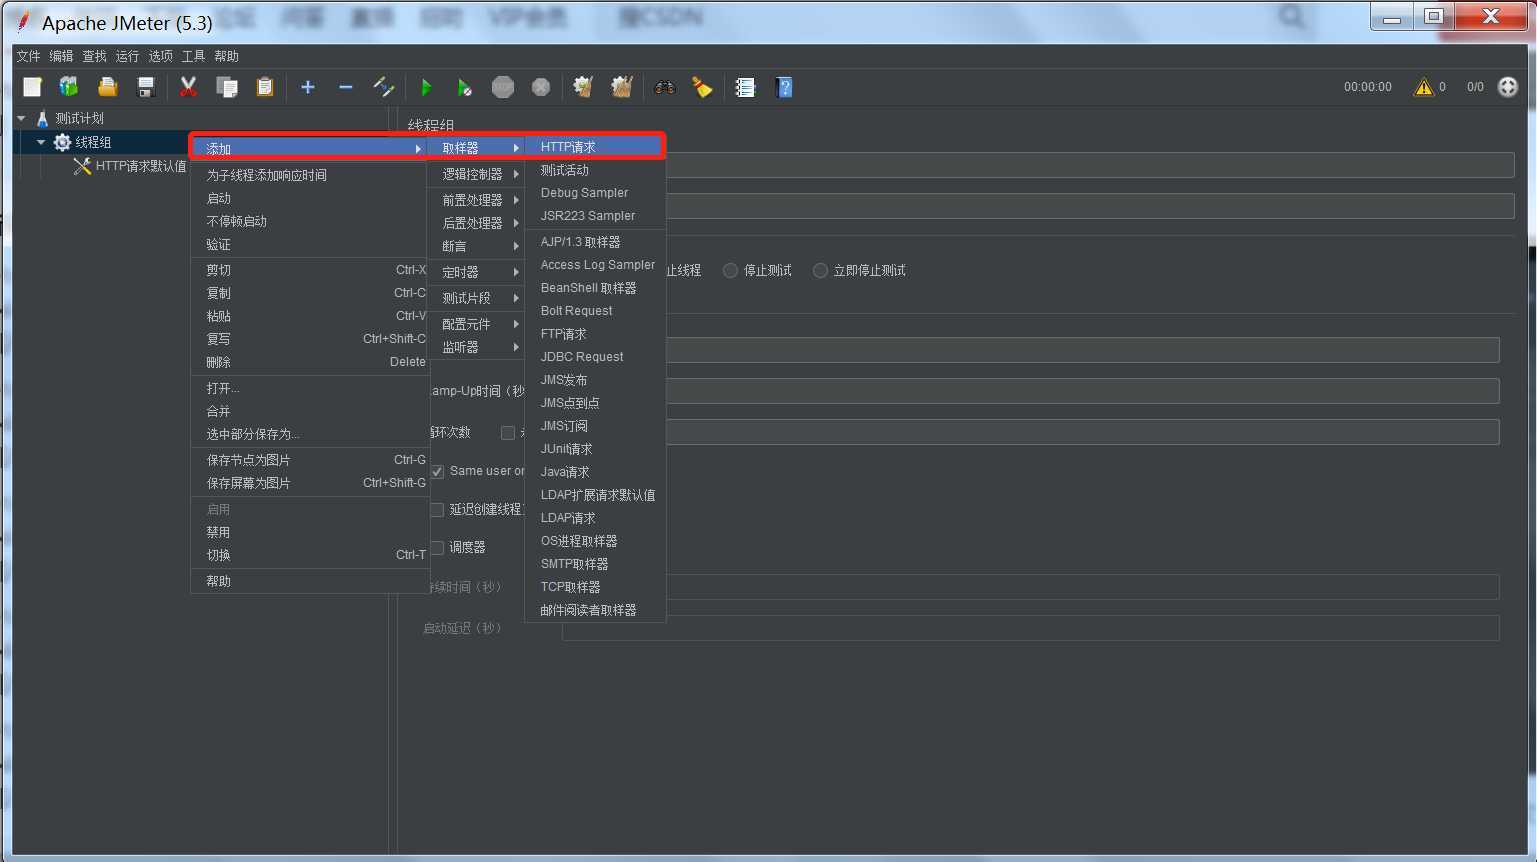Collapse the 线程组 tree node arrow

(x=41, y=142)
